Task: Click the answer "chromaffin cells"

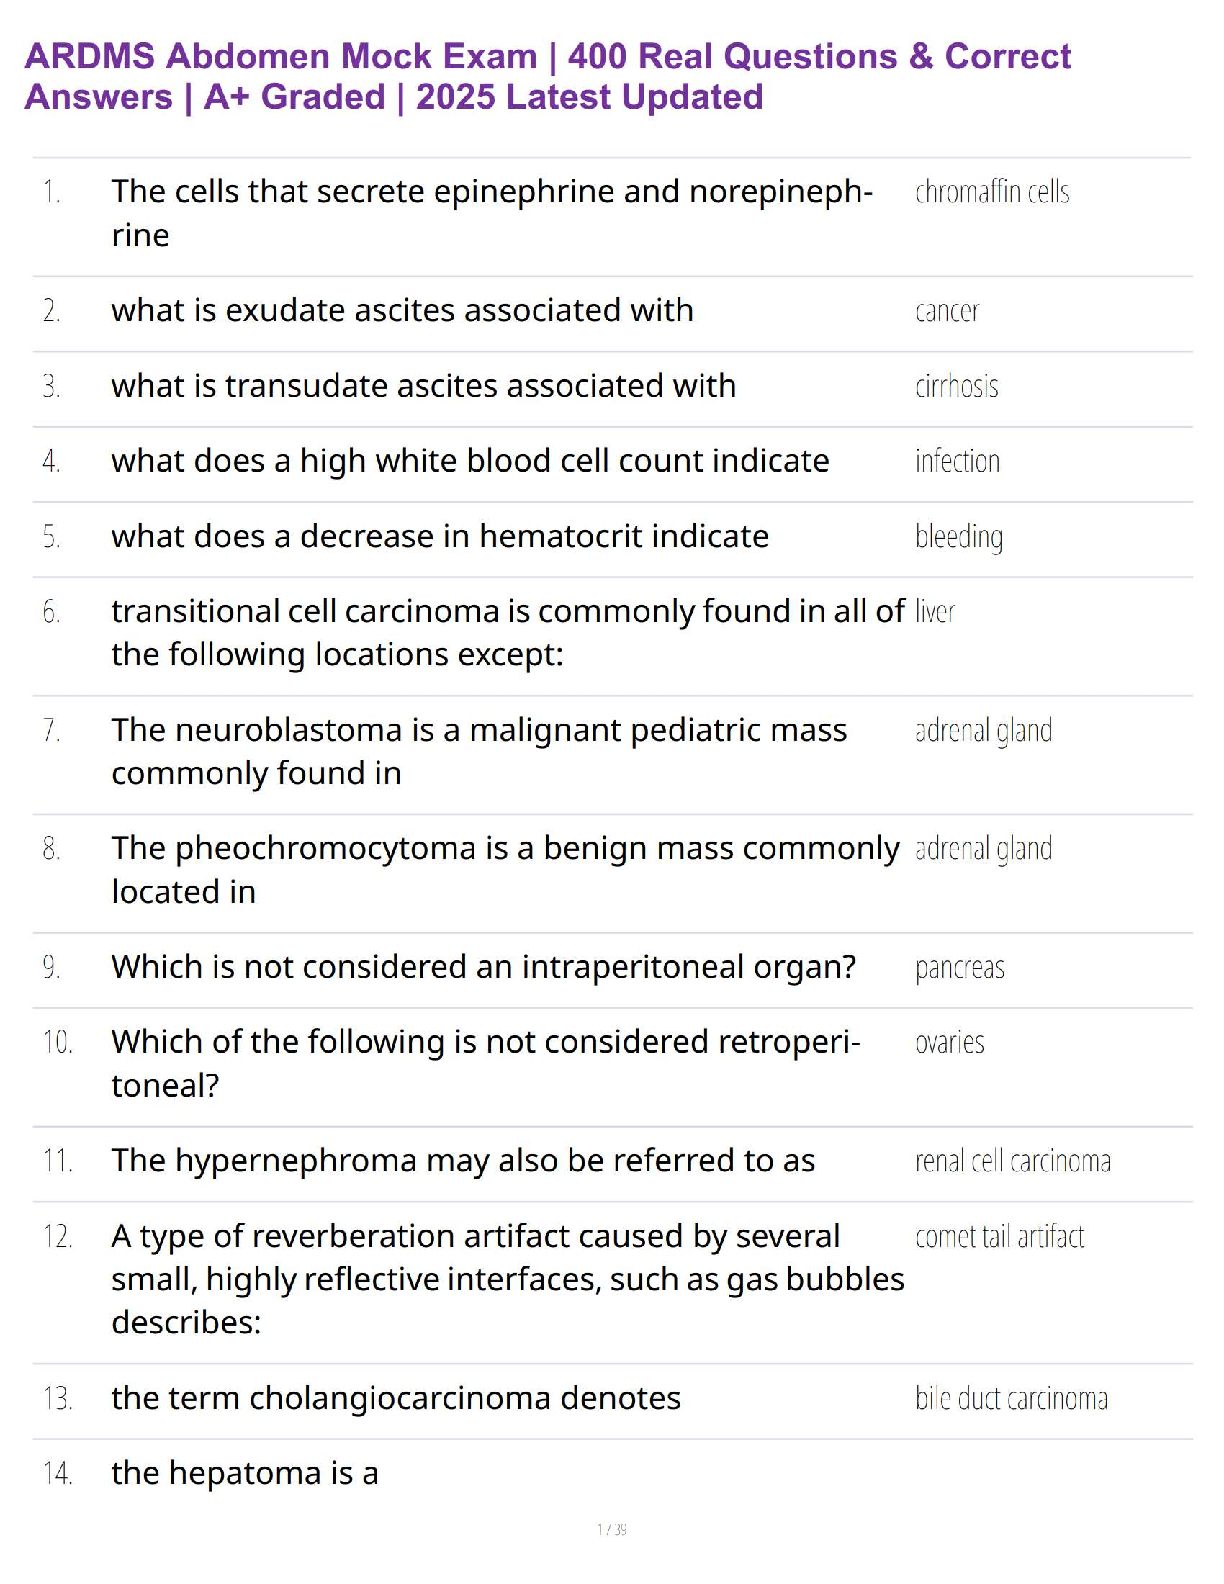Action: [x=991, y=192]
